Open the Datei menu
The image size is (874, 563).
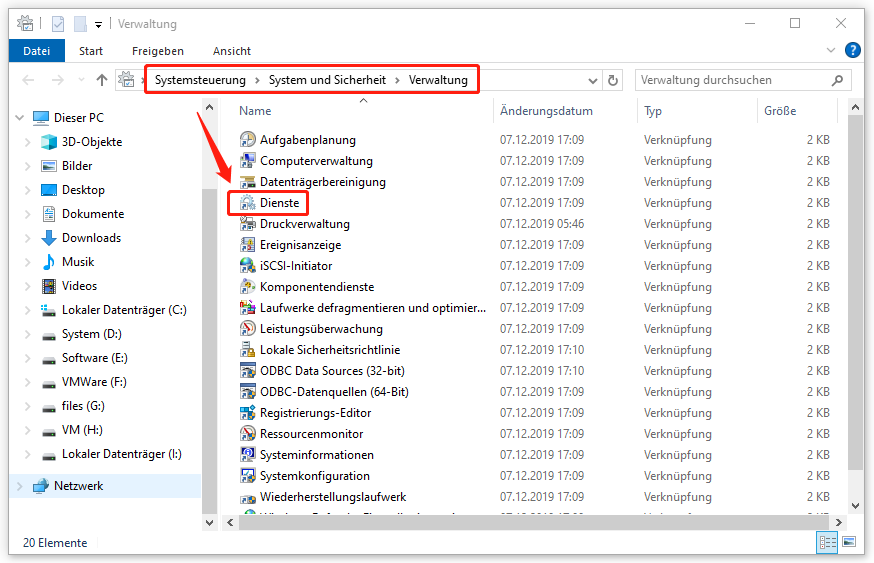coord(37,51)
